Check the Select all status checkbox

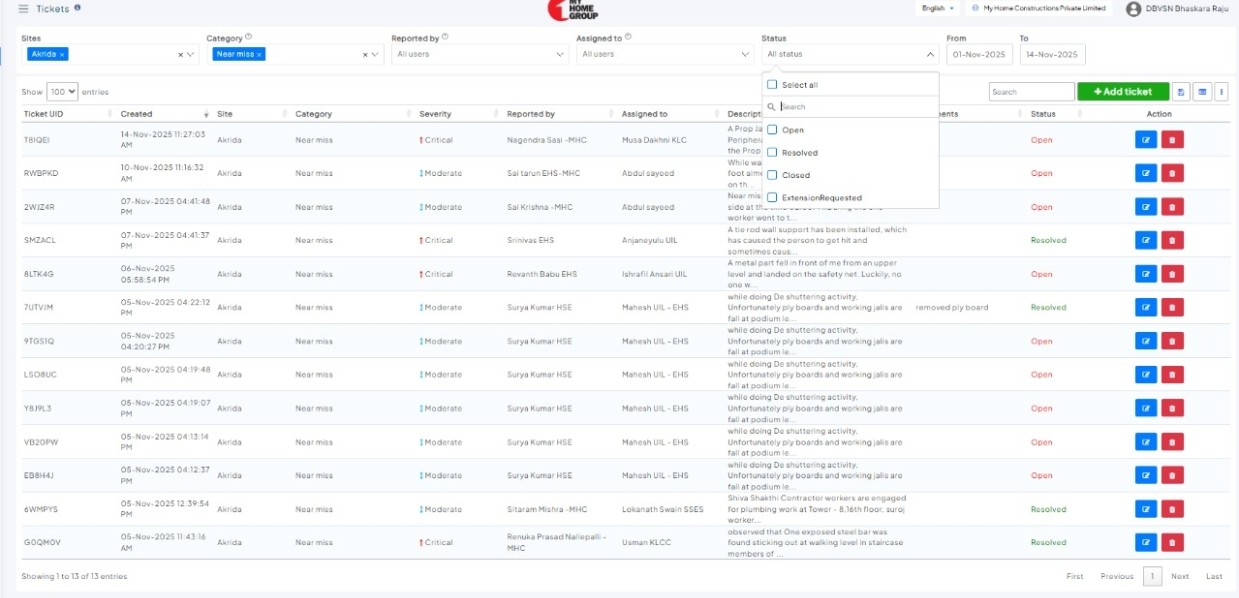(x=772, y=85)
